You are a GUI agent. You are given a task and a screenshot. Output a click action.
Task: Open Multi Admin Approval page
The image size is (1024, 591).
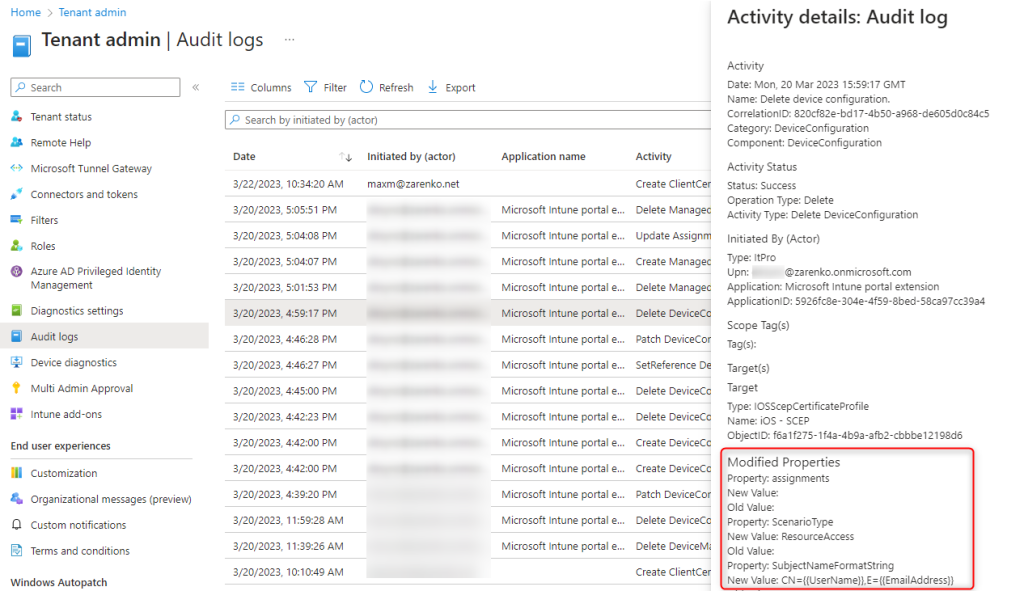tap(82, 388)
